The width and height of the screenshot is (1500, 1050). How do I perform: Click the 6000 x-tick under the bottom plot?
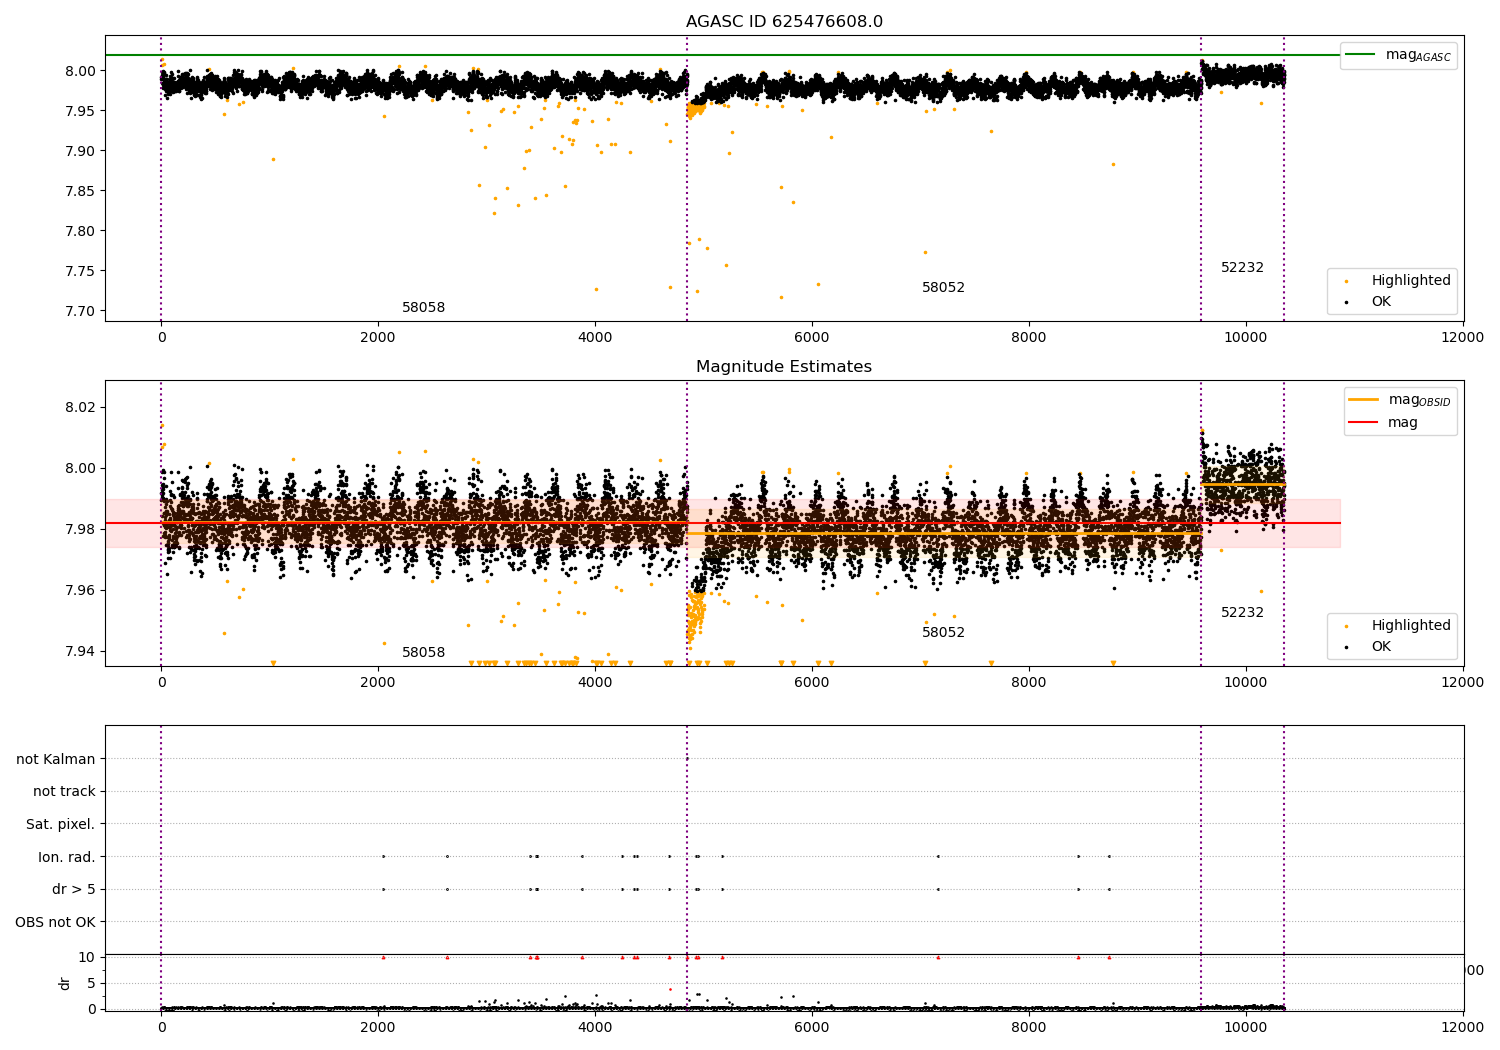tap(812, 1027)
